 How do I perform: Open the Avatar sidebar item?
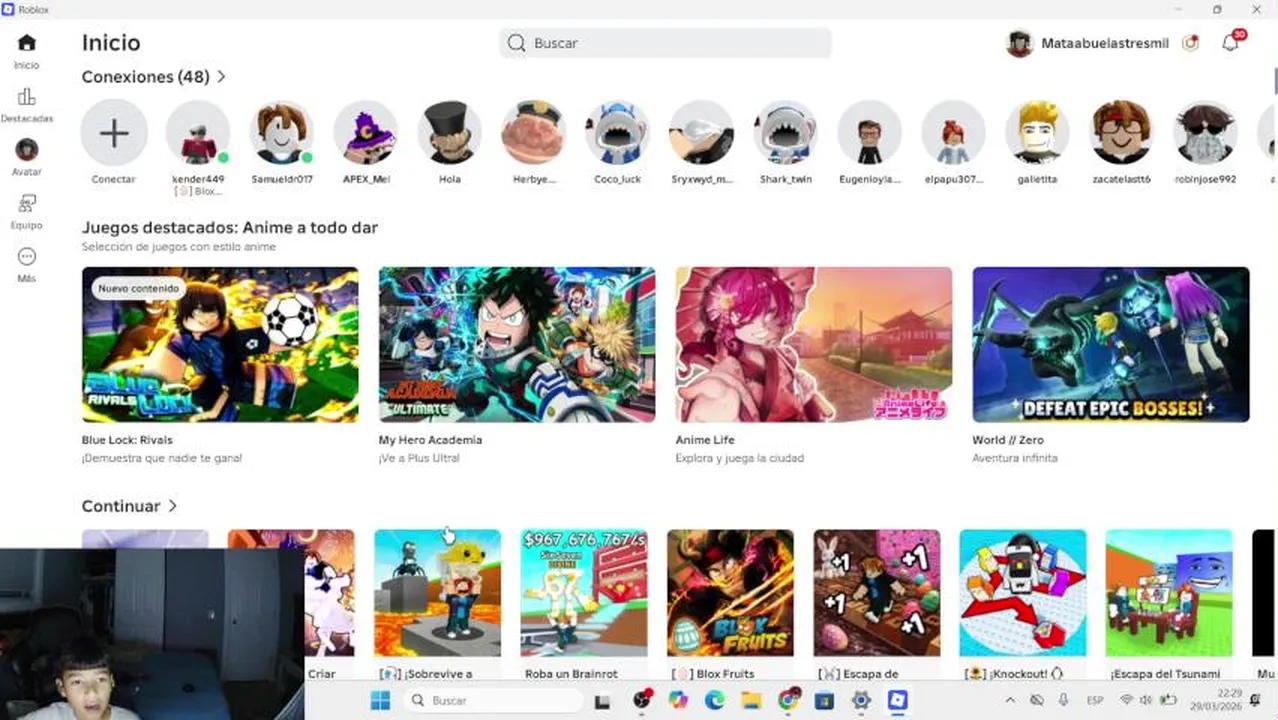pos(27,150)
